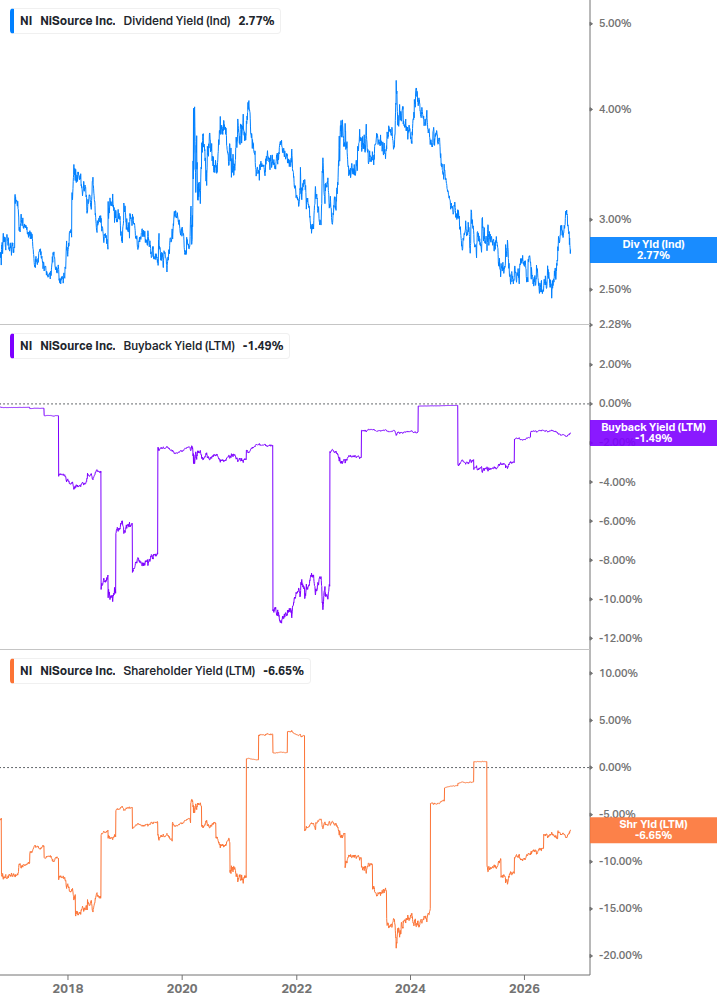
Task: Click the 2020 x-axis year label
Action: (182, 988)
